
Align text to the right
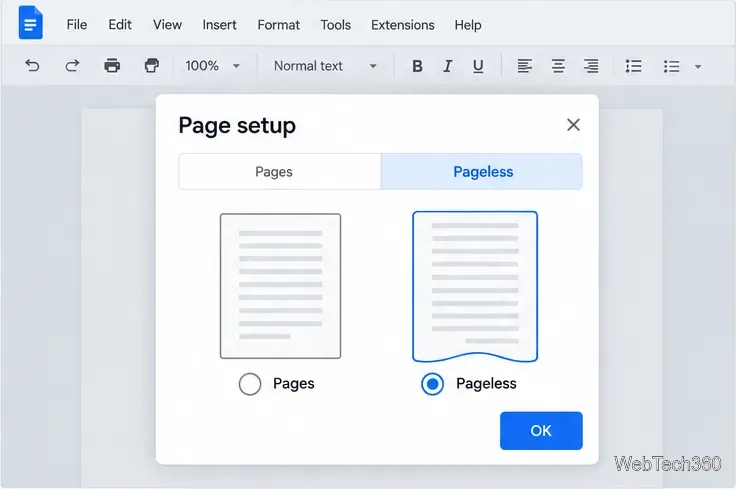coord(591,66)
